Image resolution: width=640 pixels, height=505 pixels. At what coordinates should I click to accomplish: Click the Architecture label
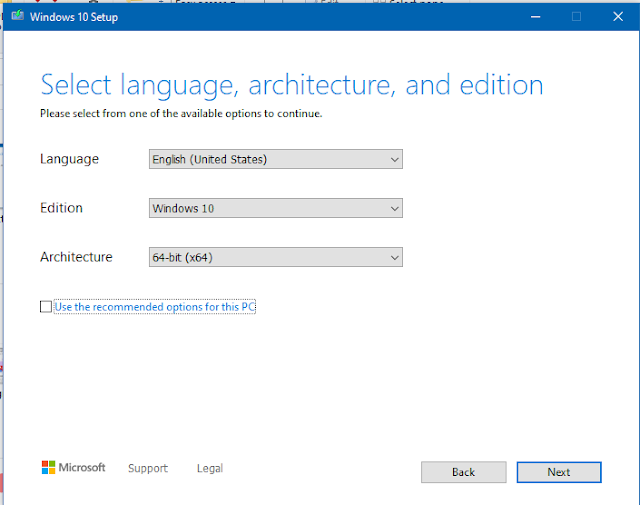pyautogui.click(x=76, y=257)
